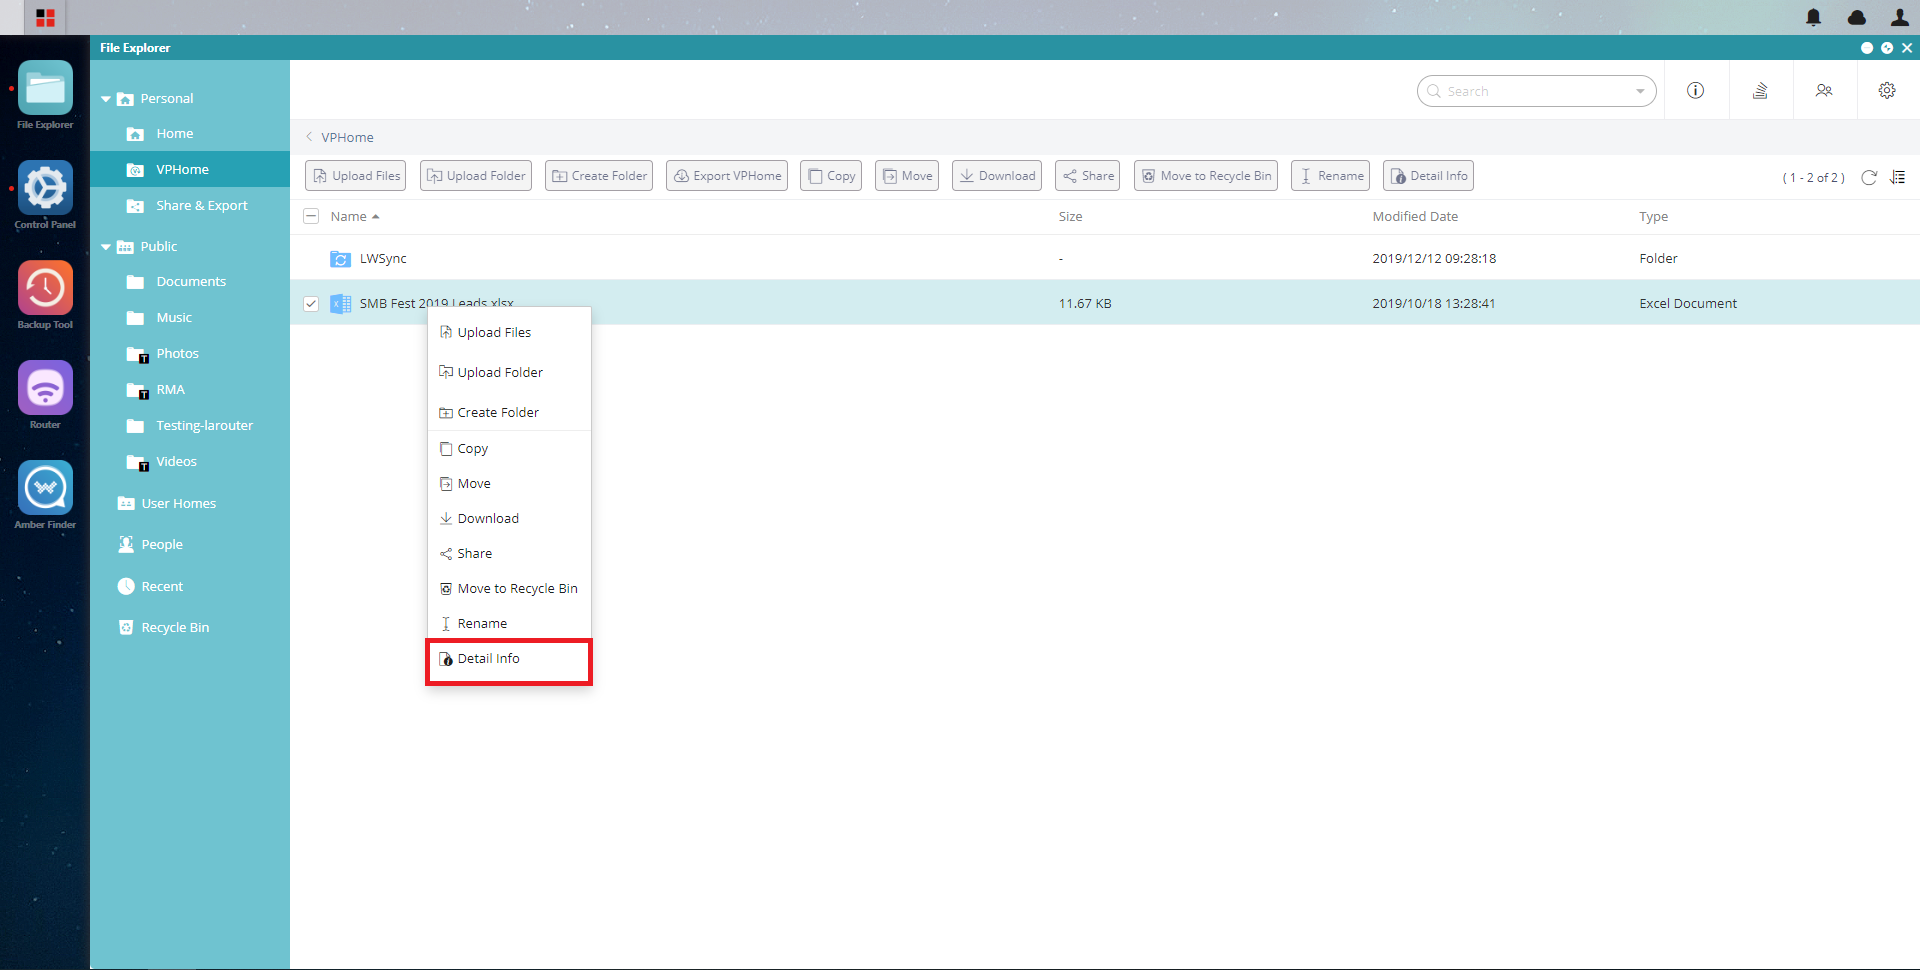The height and width of the screenshot is (971, 1920).
Task: Focus the Search input field
Action: click(x=1536, y=91)
